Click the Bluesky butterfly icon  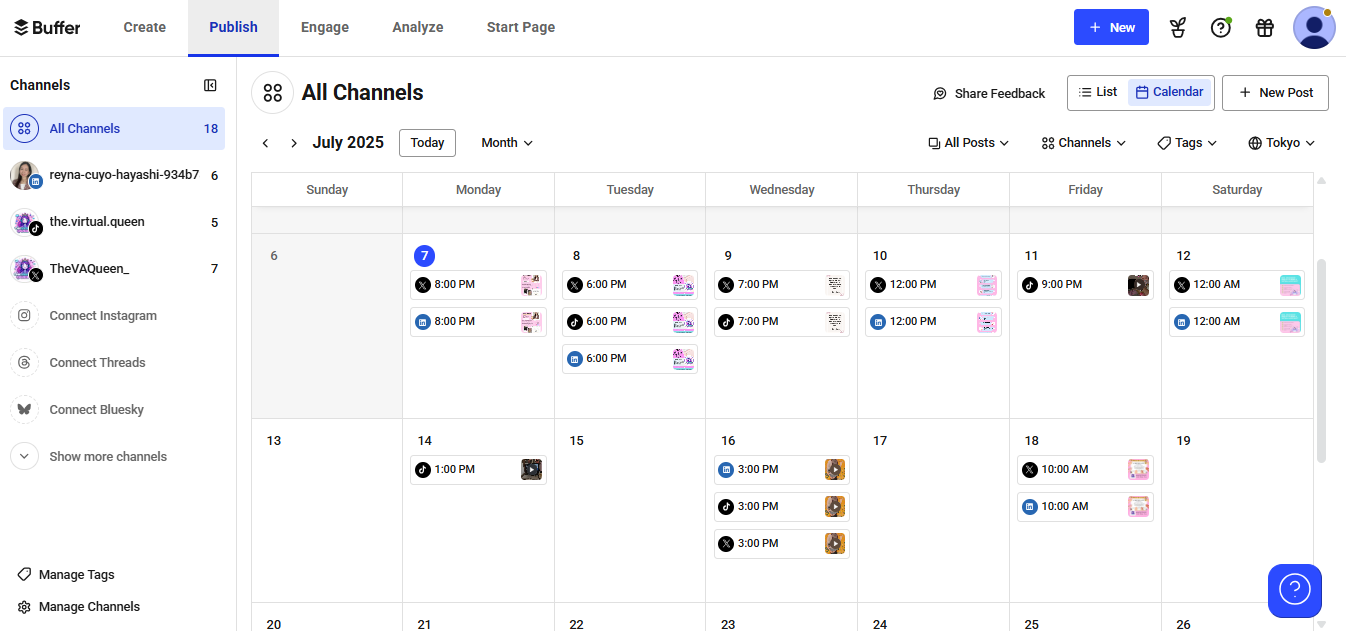pyautogui.click(x=25, y=410)
